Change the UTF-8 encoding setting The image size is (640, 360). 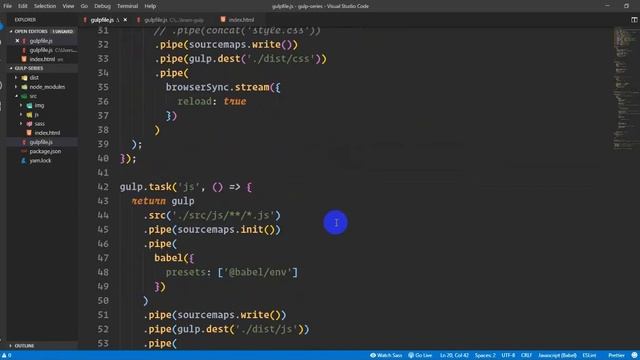[508, 356]
